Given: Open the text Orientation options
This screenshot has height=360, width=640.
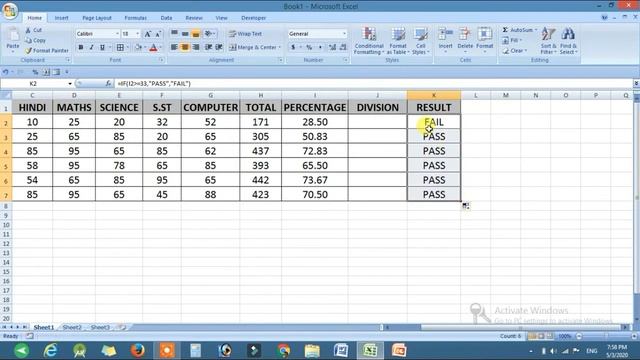Looking at the screenshot, I should pos(209,33).
